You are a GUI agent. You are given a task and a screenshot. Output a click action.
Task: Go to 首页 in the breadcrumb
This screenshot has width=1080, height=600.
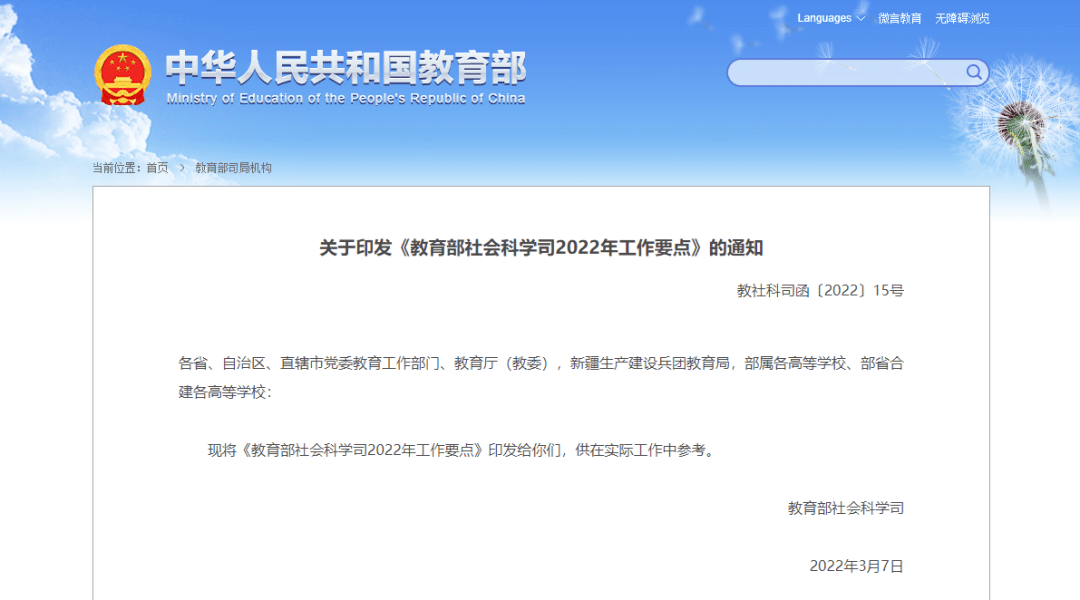pyautogui.click(x=157, y=168)
